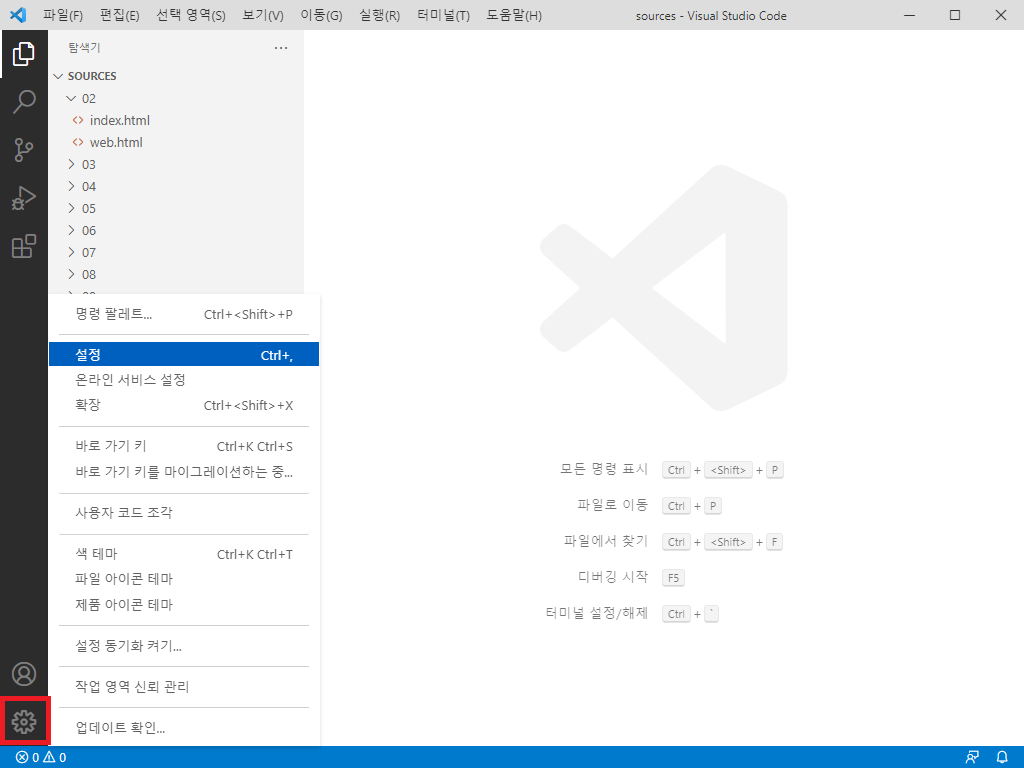Open the 편집(E) menu
The image size is (1024, 768).
pyautogui.click(x=120, y=15)
